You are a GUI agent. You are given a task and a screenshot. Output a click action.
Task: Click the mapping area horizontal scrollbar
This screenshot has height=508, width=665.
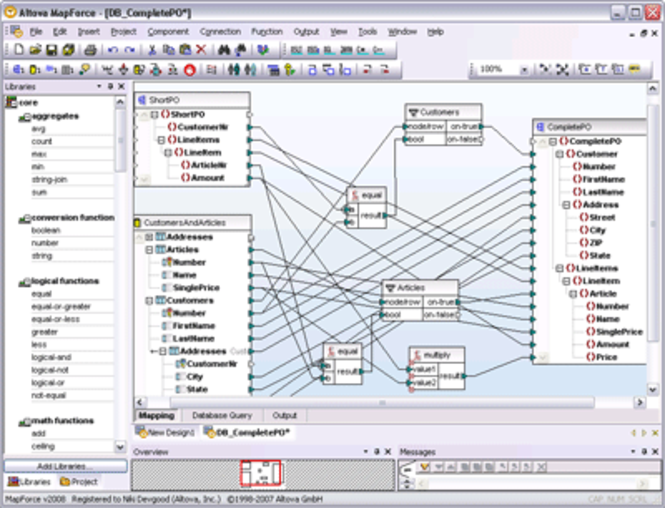tap(382, 402)
